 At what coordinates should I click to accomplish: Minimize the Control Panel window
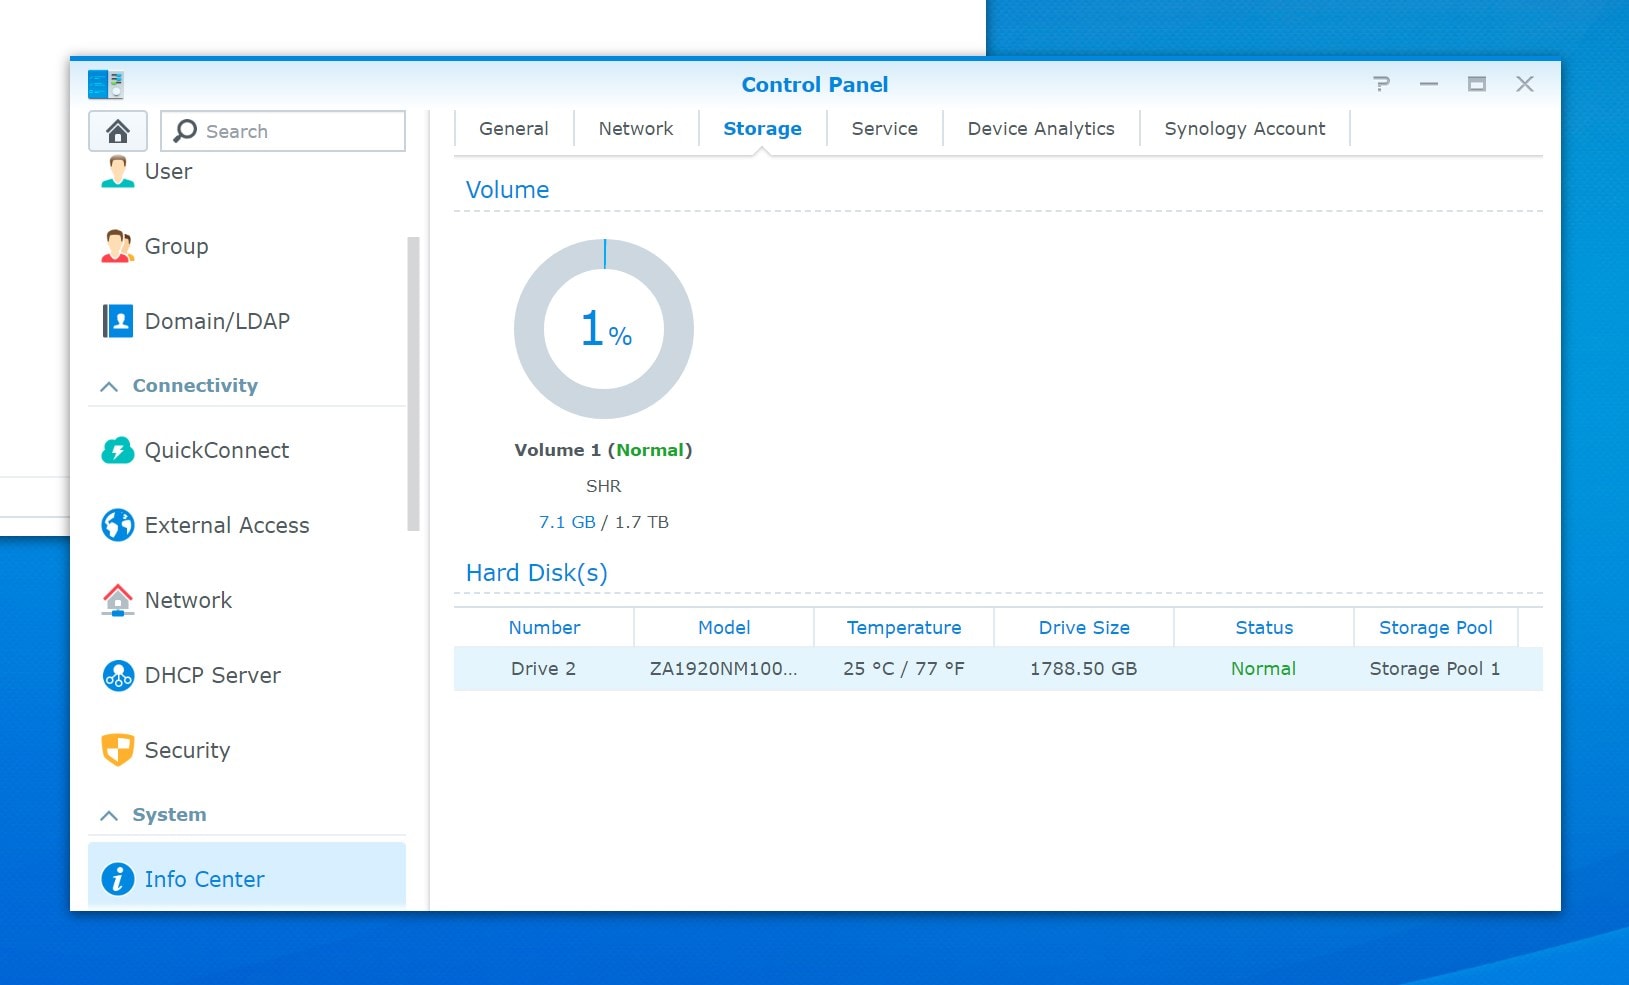point(1429,84)
